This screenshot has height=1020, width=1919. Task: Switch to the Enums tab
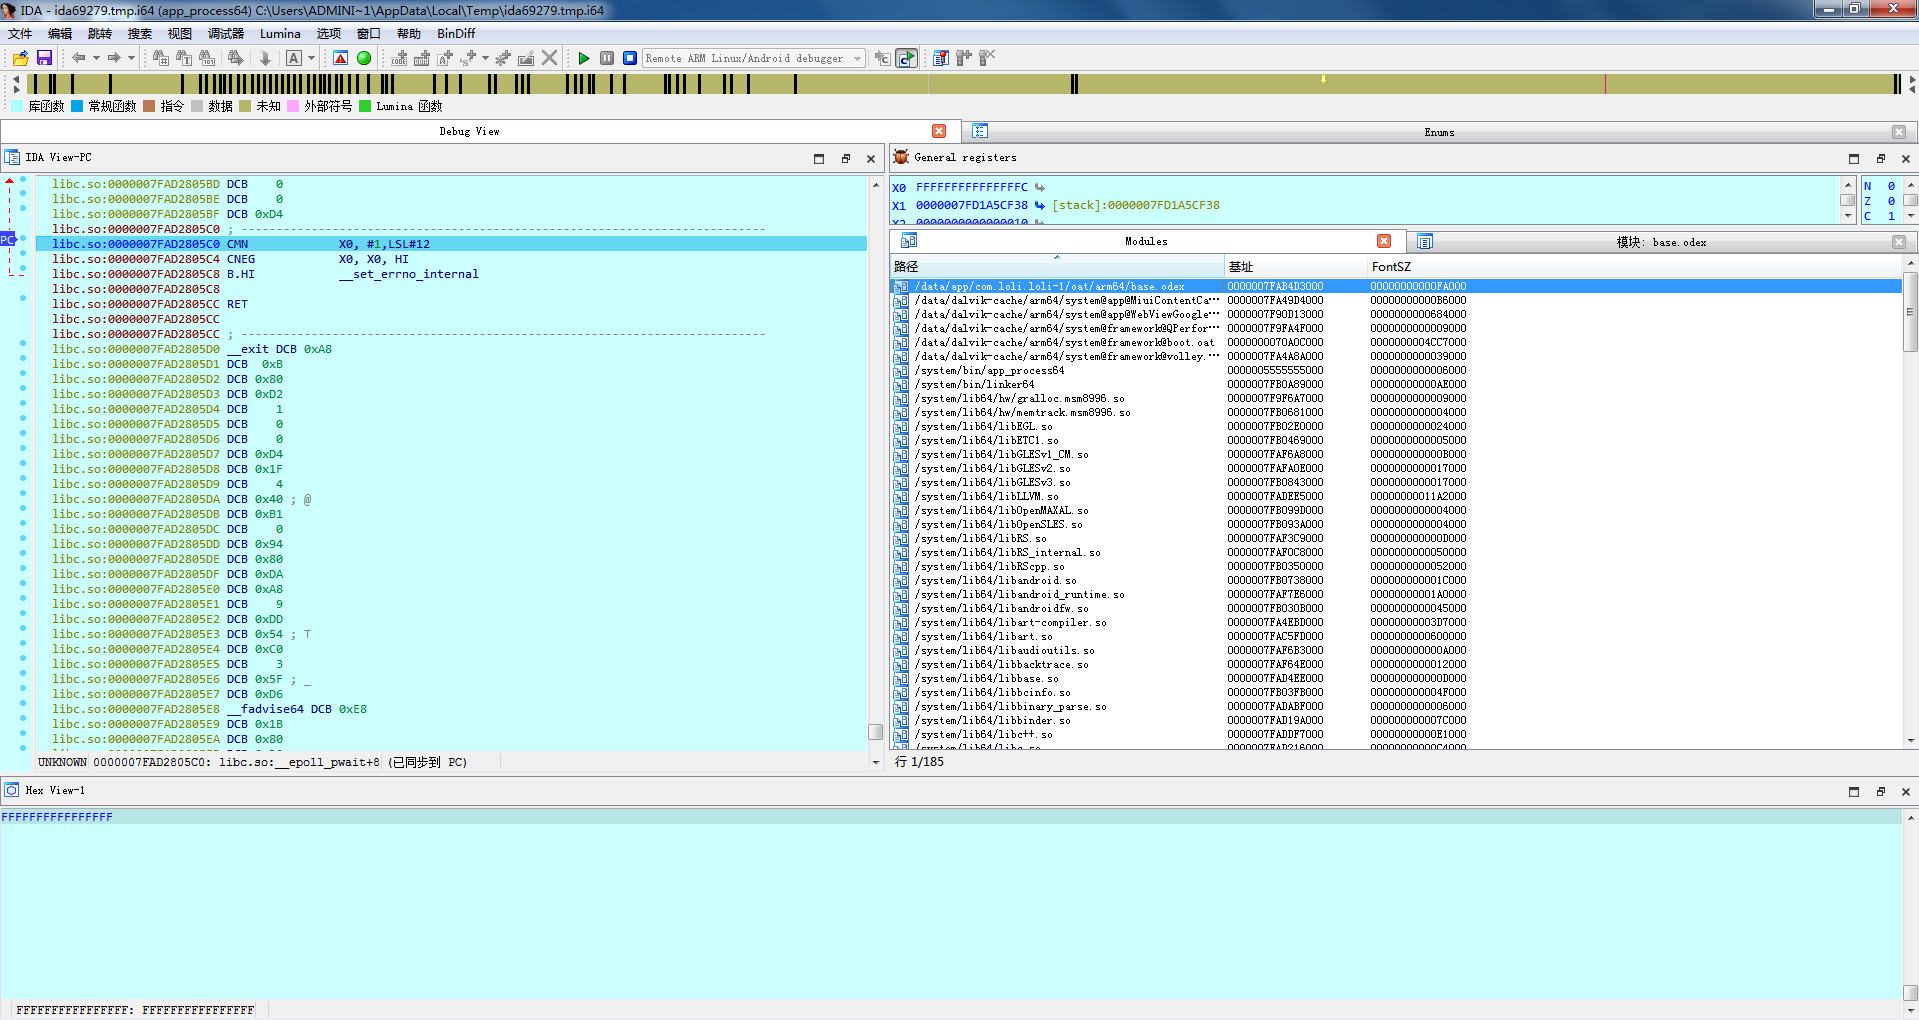(1438, 132)
